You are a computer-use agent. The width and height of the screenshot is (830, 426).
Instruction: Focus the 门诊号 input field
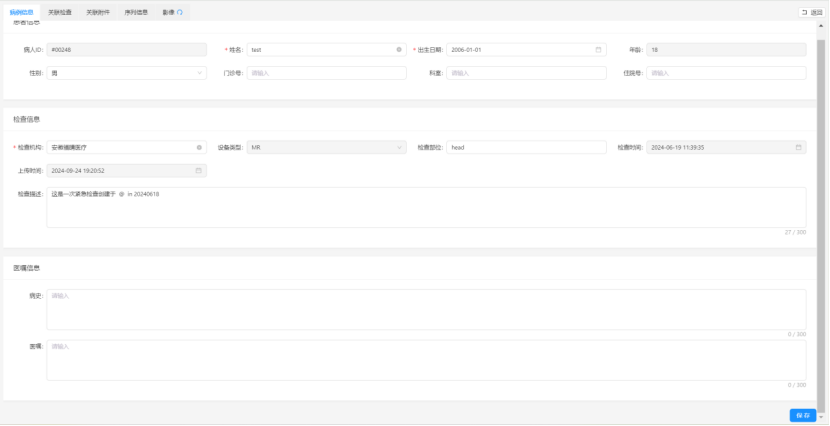(x=326, y=73)
